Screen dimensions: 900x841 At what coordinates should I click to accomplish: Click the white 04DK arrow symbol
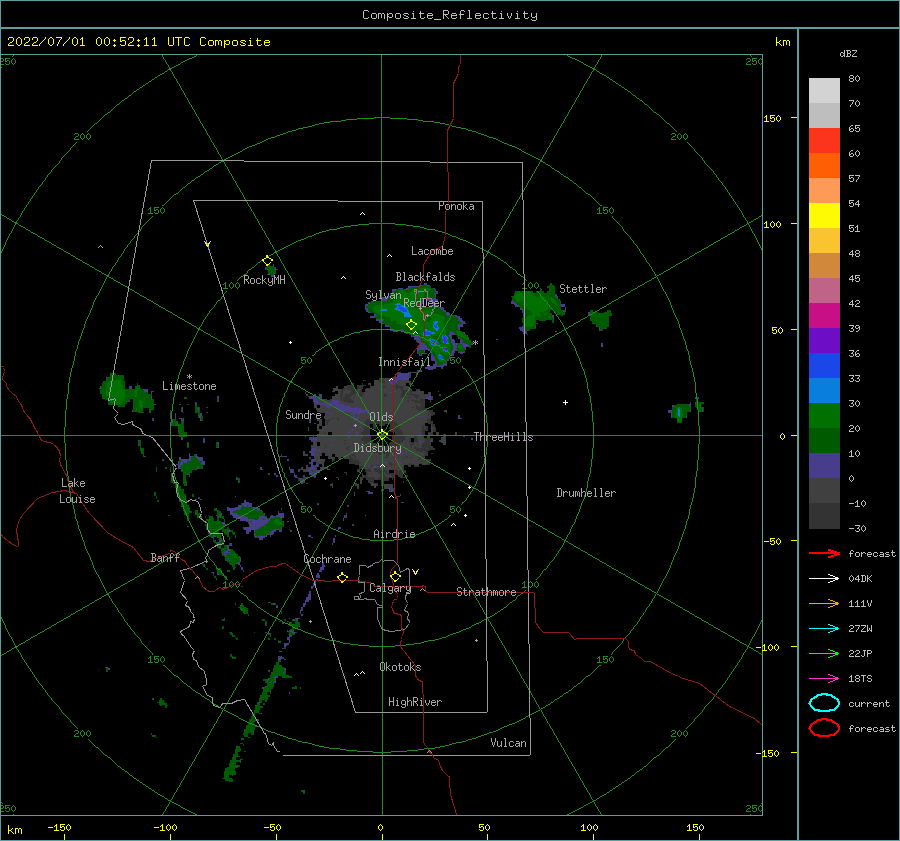coord(824,579)
